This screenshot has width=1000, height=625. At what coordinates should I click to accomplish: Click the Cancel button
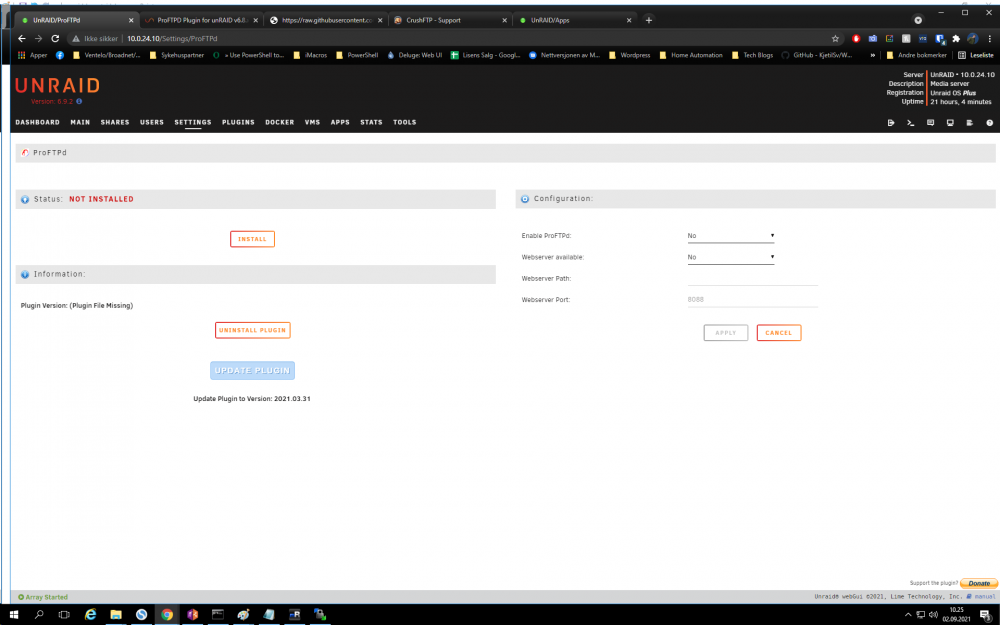pos(779,333)
